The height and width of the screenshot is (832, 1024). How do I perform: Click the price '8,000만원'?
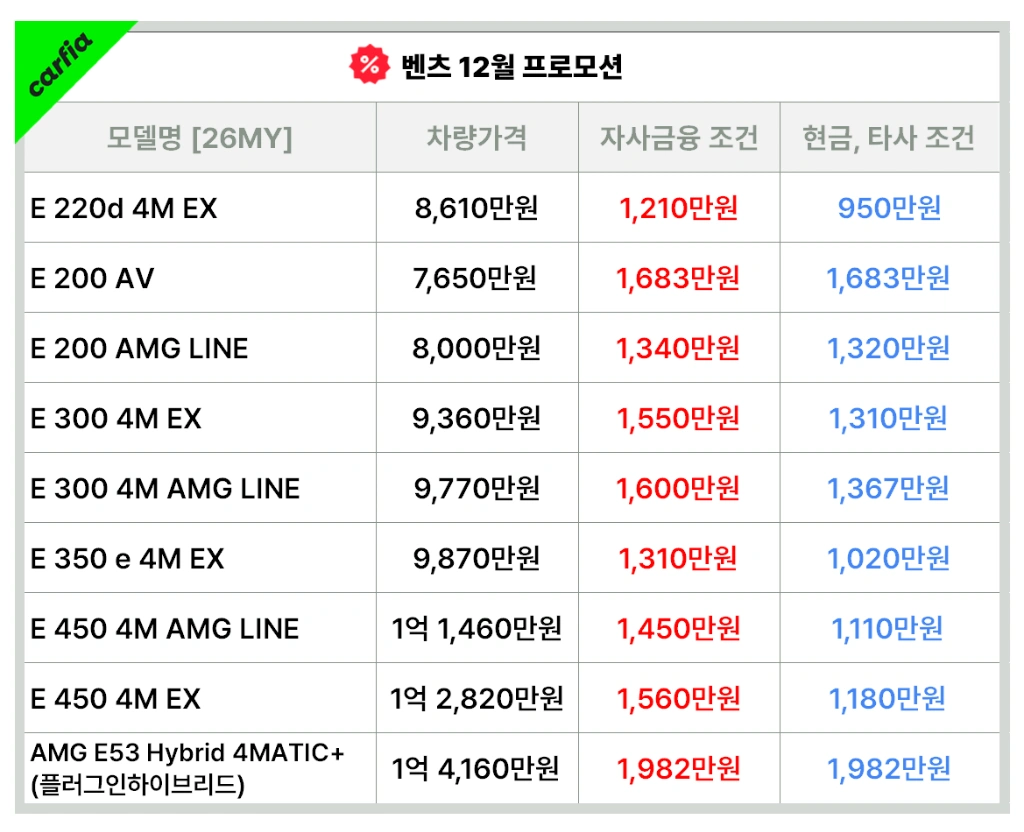(477, 348)
